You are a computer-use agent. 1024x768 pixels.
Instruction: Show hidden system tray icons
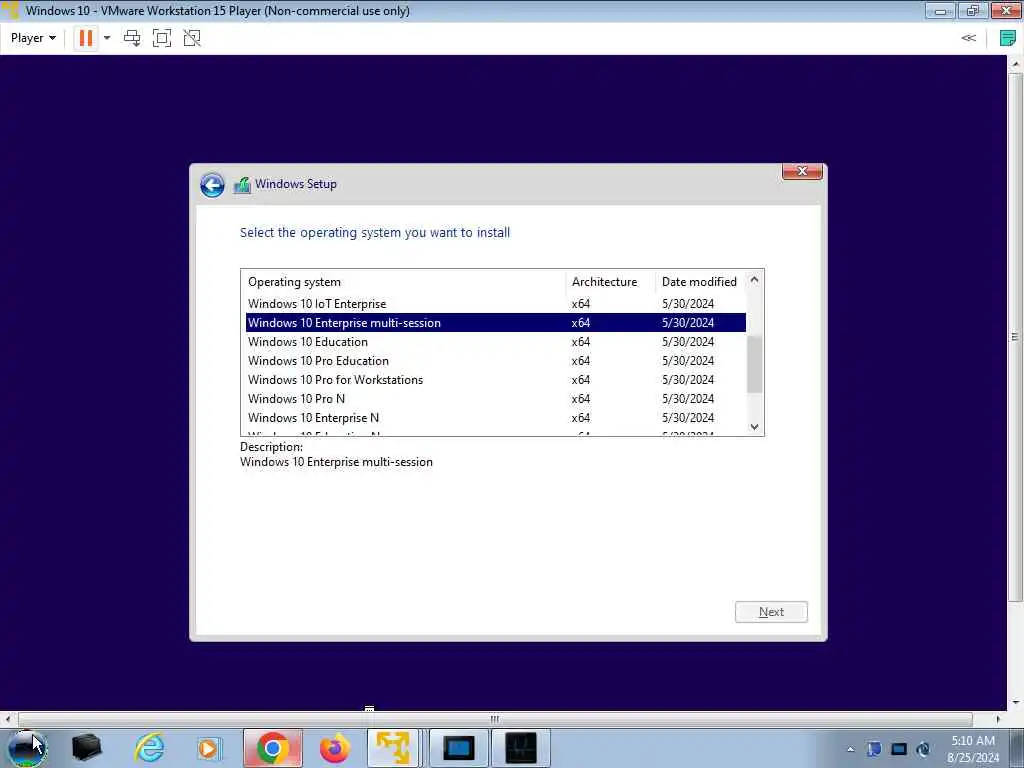[x=850, y=749]
